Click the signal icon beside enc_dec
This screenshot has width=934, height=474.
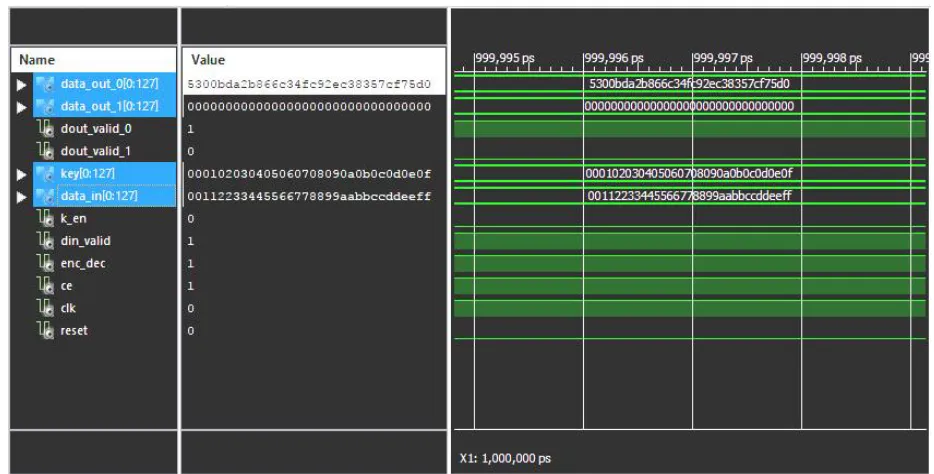(46, 264)
